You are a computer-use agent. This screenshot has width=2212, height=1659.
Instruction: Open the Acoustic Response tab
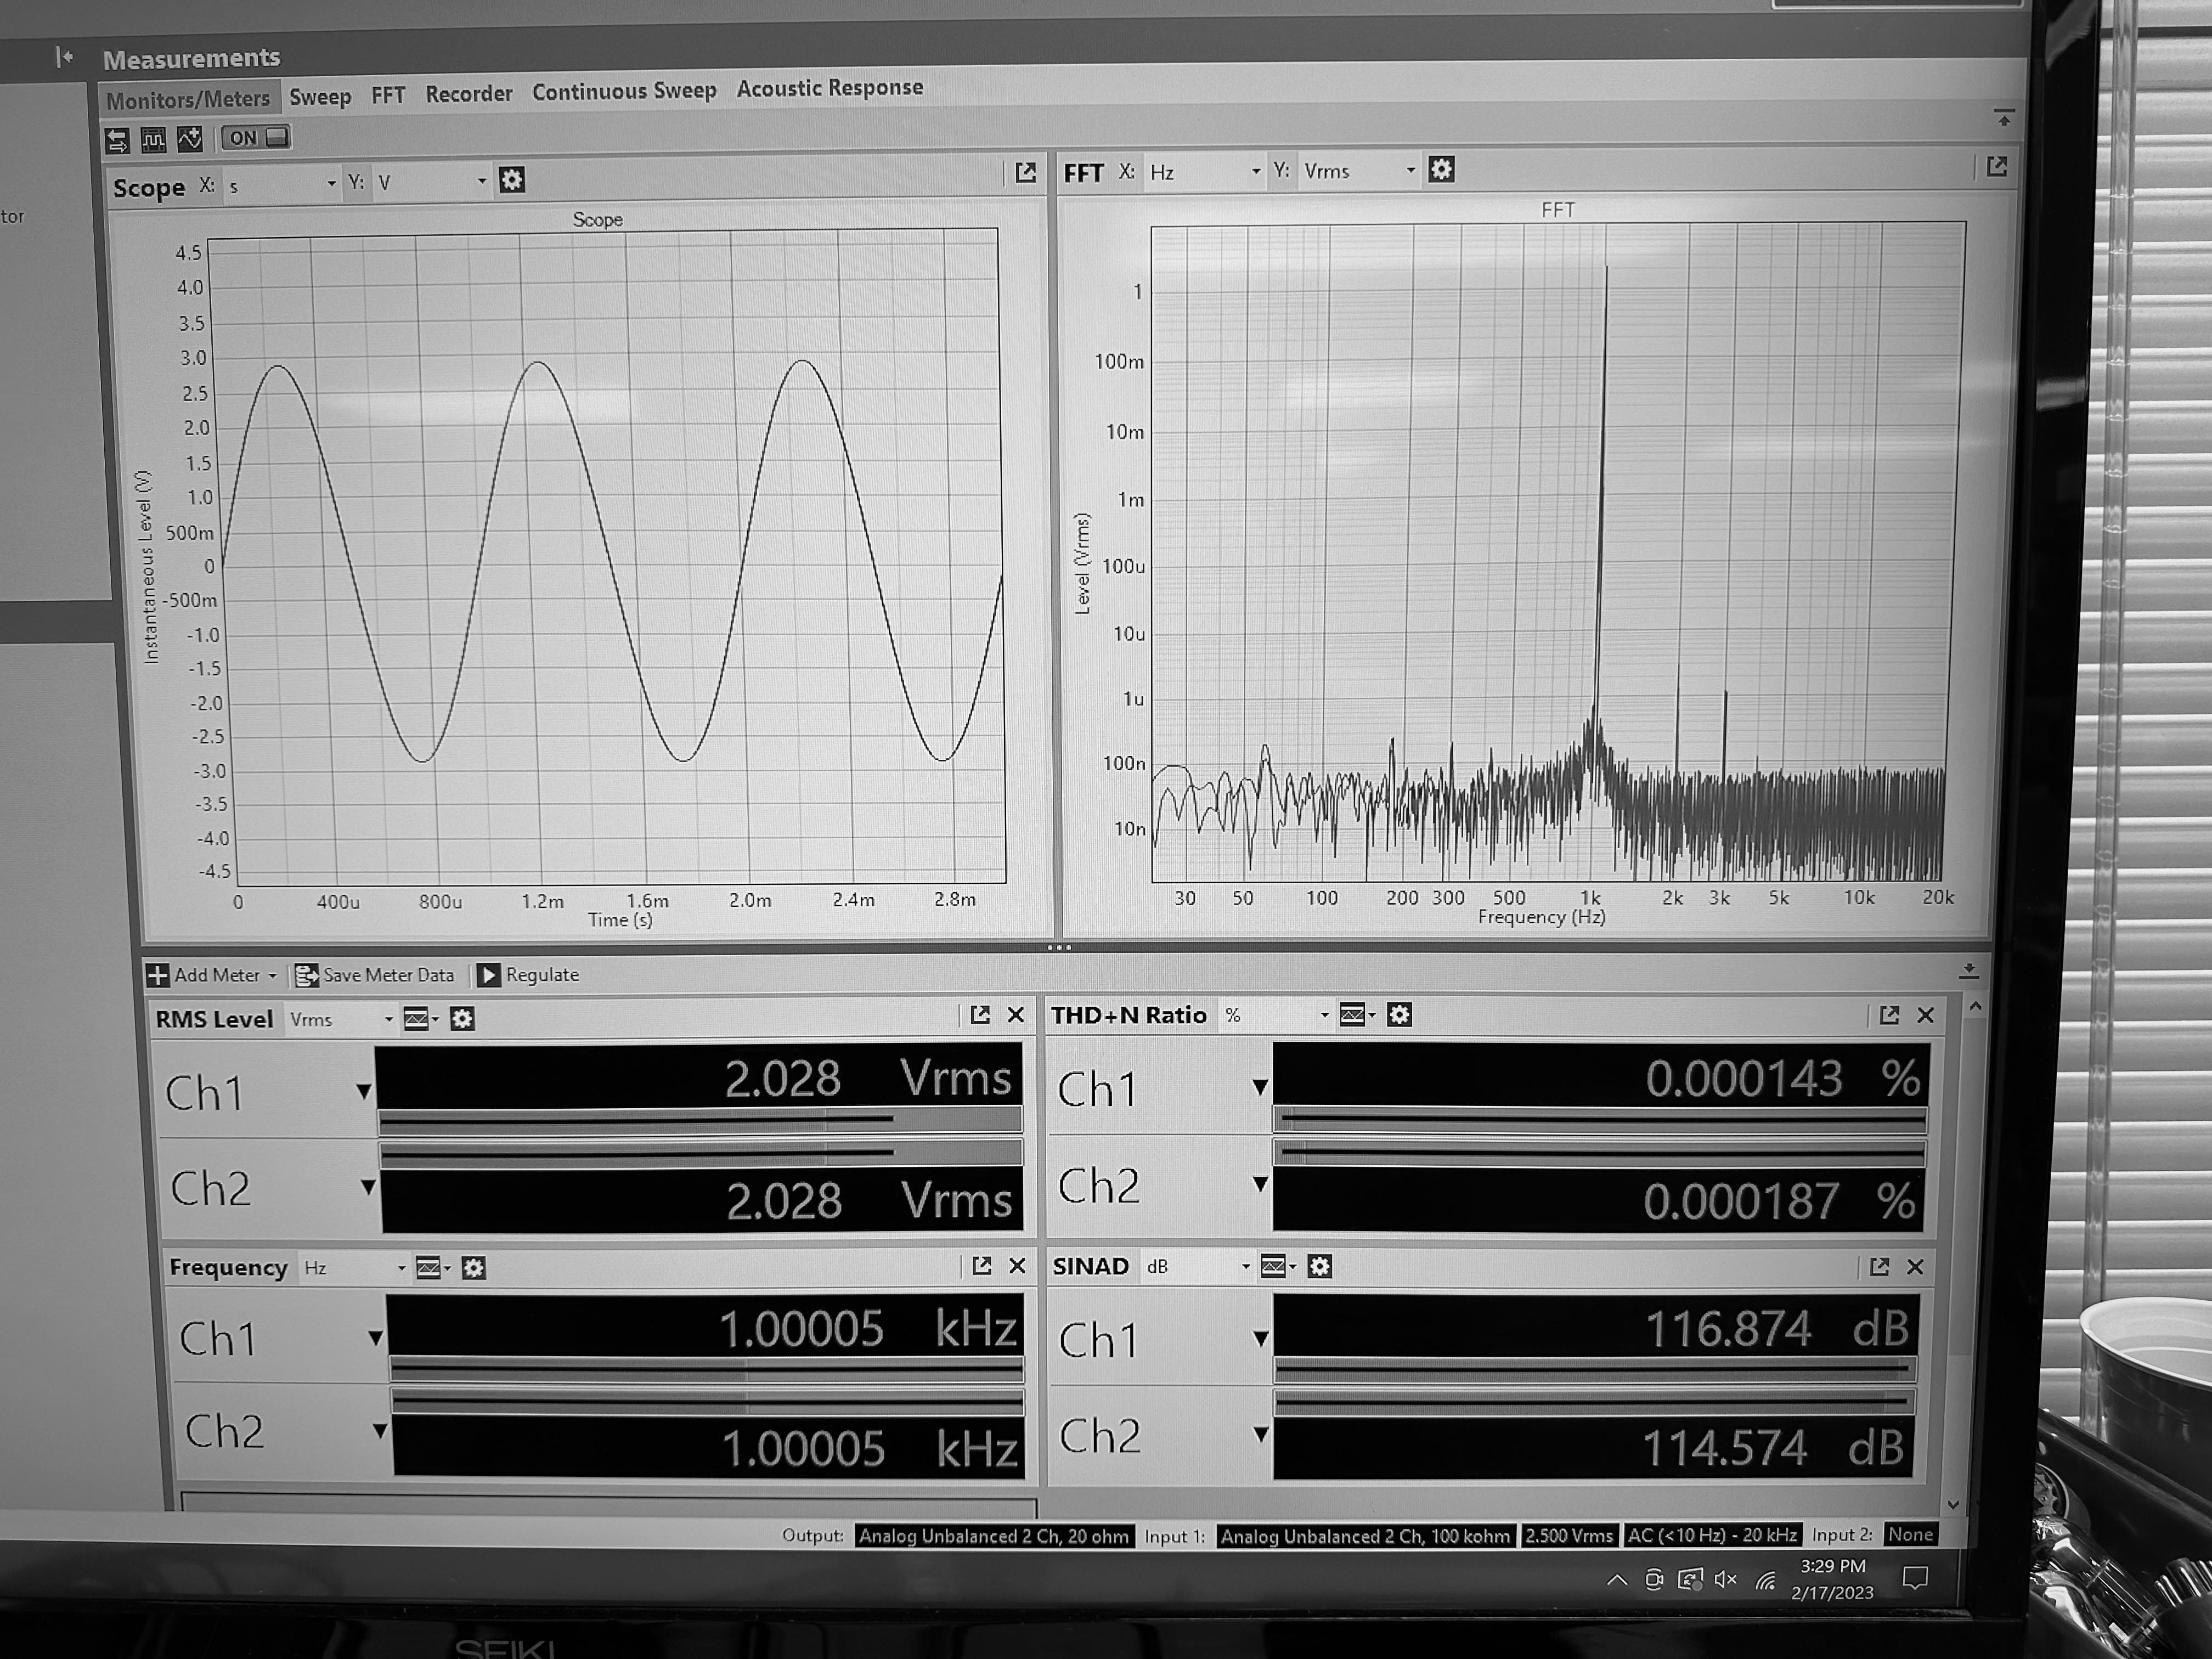(829, 88)
